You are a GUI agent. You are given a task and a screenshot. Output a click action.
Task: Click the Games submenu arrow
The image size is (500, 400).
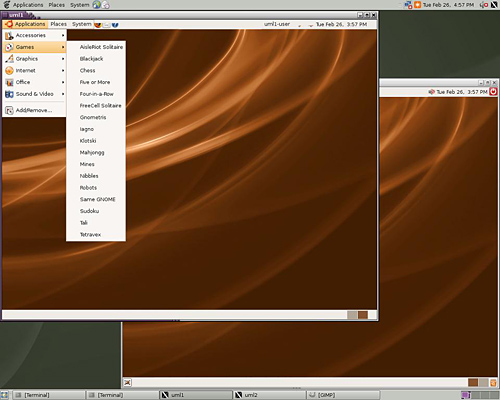pyautogui.click(x=63, y=47)
